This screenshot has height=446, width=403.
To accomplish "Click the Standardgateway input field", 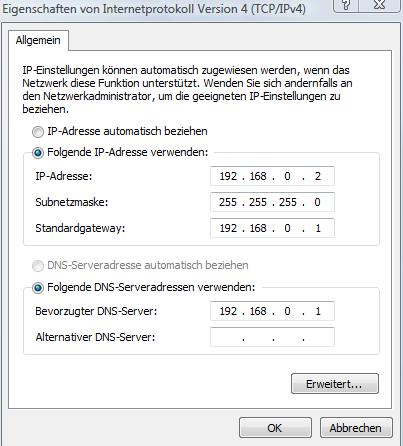I will click(272, 228).
